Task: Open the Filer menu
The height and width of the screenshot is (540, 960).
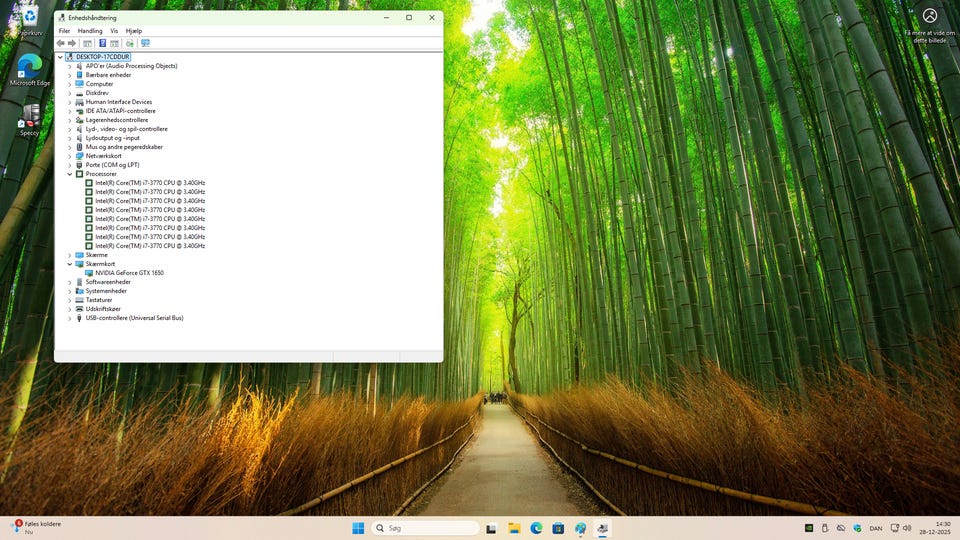Action: point(64,31)
